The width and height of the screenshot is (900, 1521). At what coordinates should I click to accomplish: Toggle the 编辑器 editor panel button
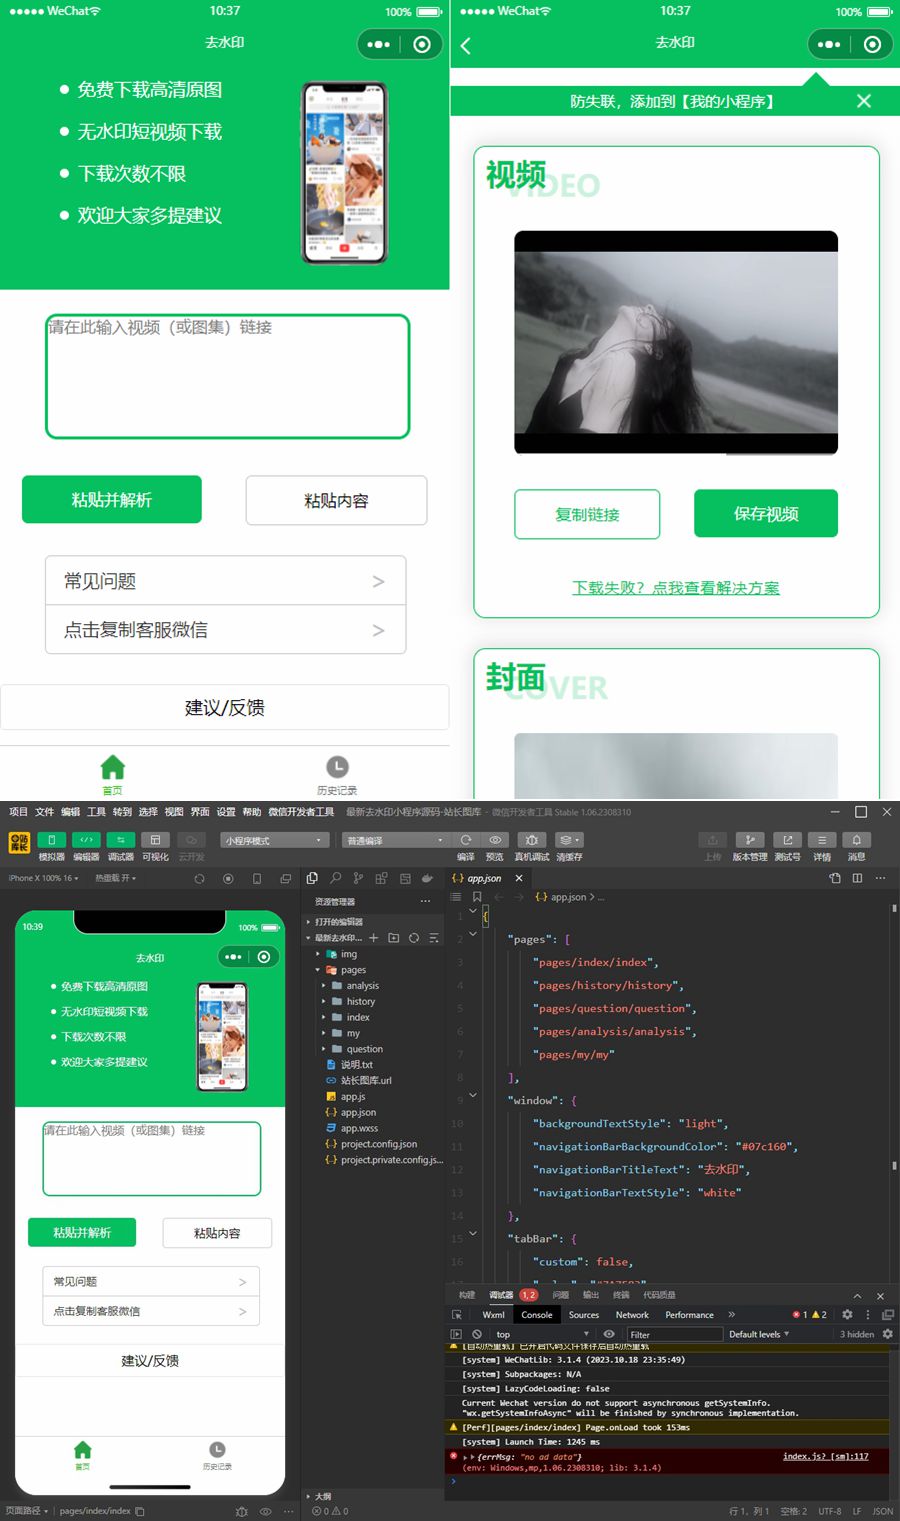[x=86, y=840]
